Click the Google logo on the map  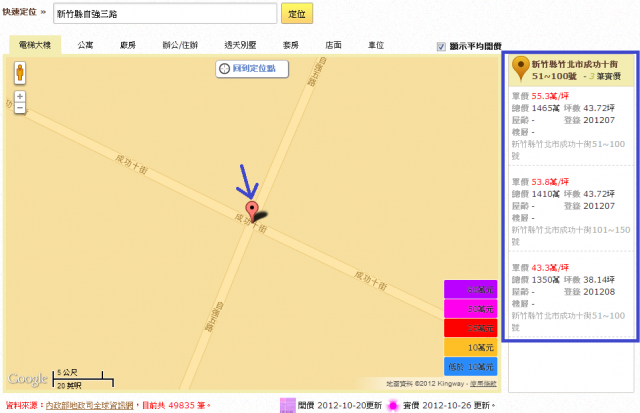[x=27, y=379]
